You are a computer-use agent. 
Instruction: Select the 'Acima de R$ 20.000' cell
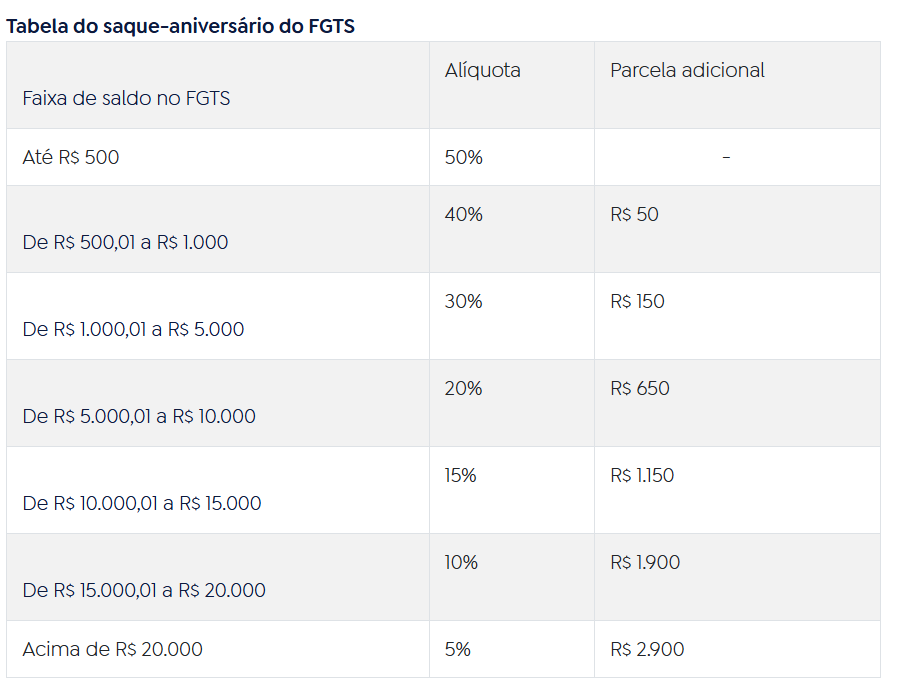(x=112, y=649)
